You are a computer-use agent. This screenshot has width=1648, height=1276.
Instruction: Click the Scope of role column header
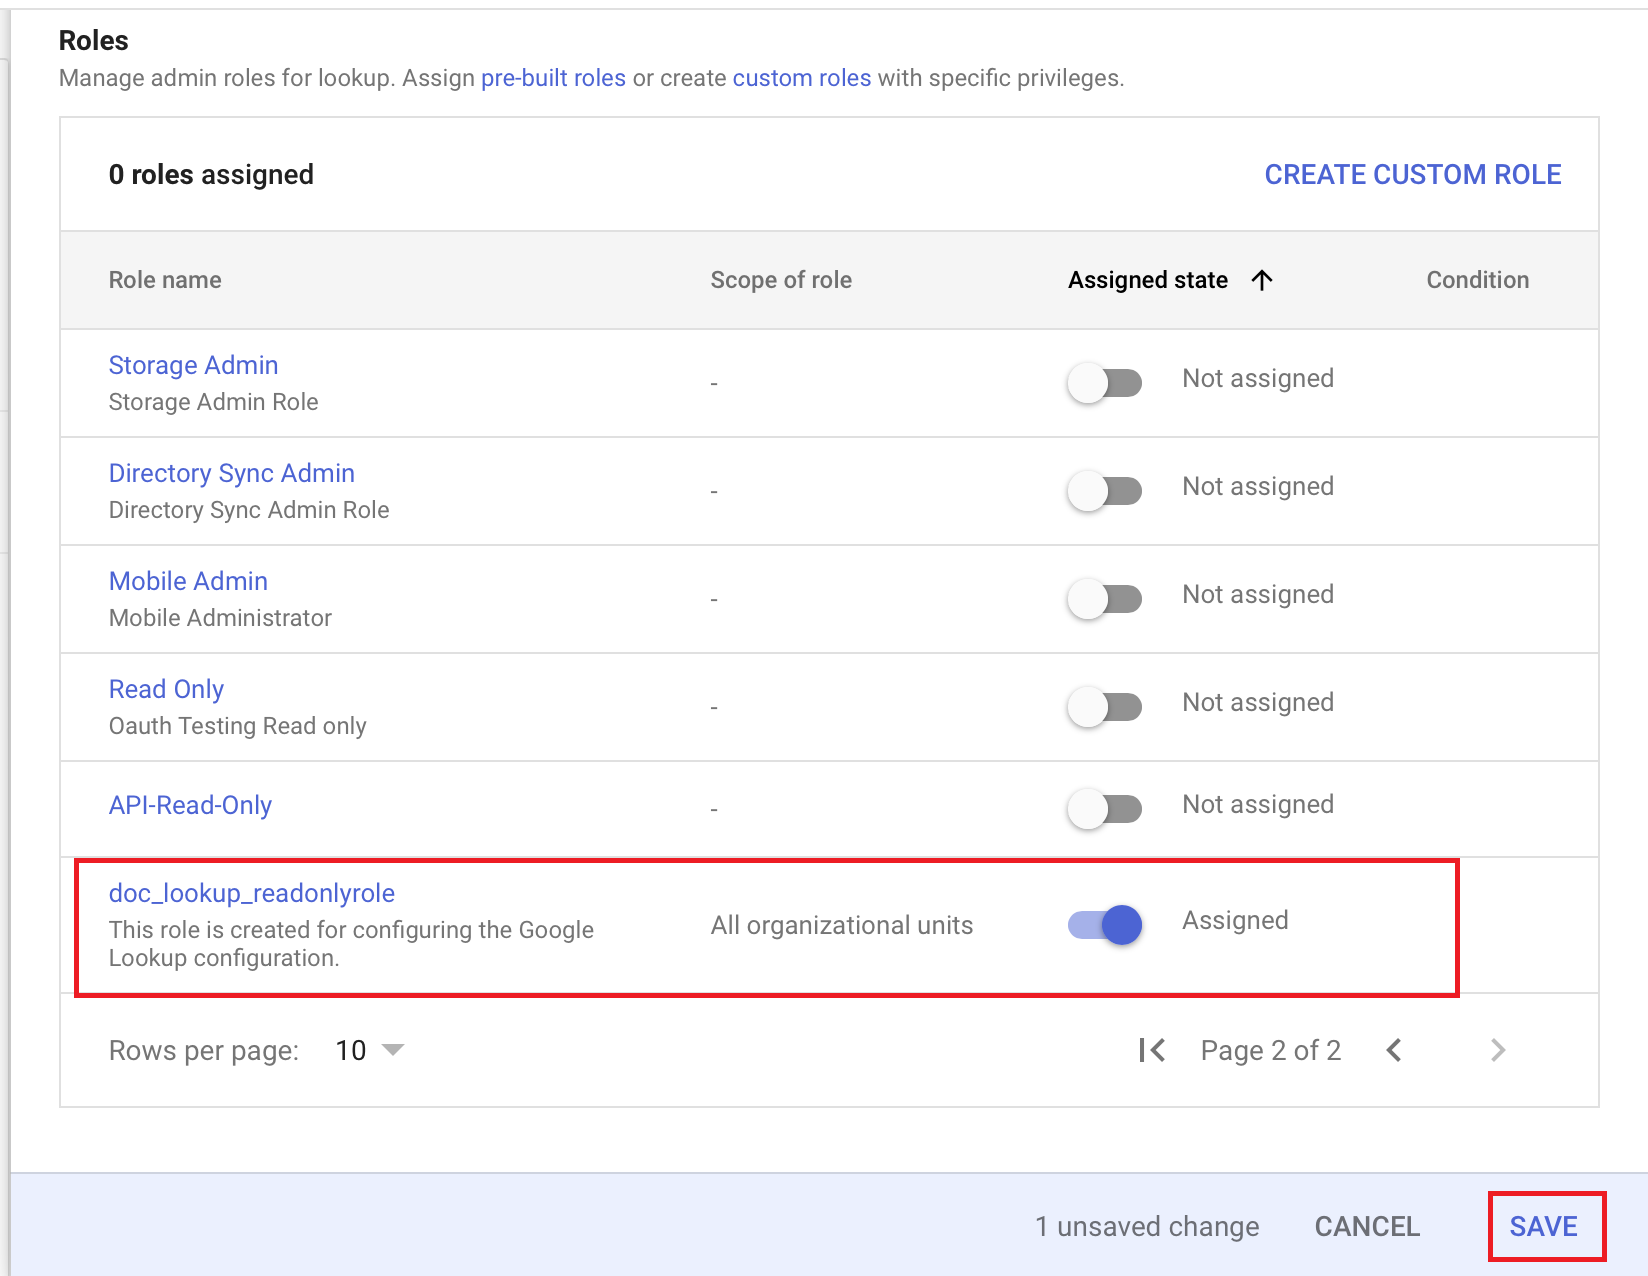(780, 280)
